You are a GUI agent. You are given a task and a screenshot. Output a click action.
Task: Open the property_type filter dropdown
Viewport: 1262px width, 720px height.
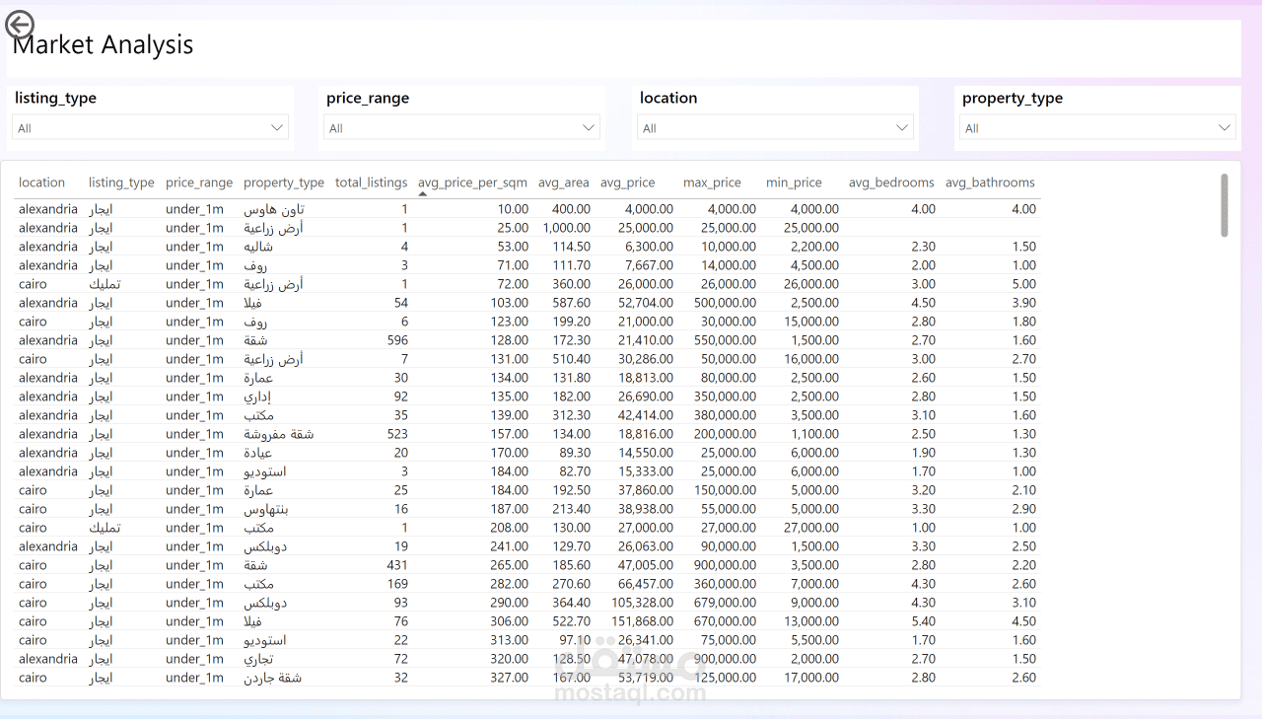click(x=1098, y=127)
